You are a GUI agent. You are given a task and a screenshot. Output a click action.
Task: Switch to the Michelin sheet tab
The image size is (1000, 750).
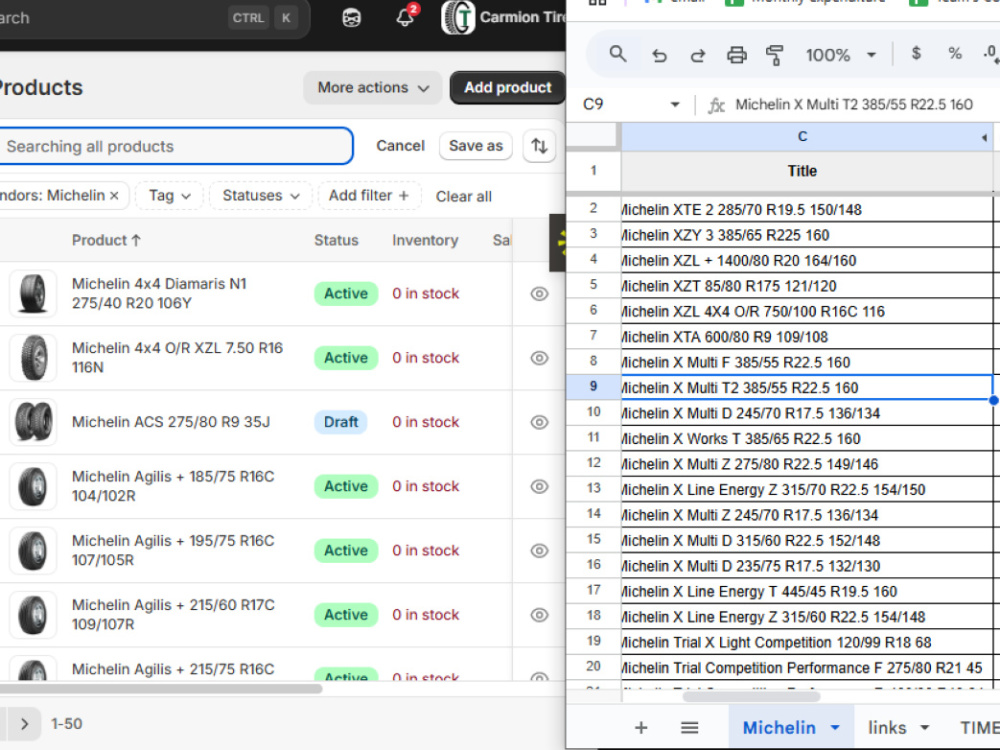[779, 728]
